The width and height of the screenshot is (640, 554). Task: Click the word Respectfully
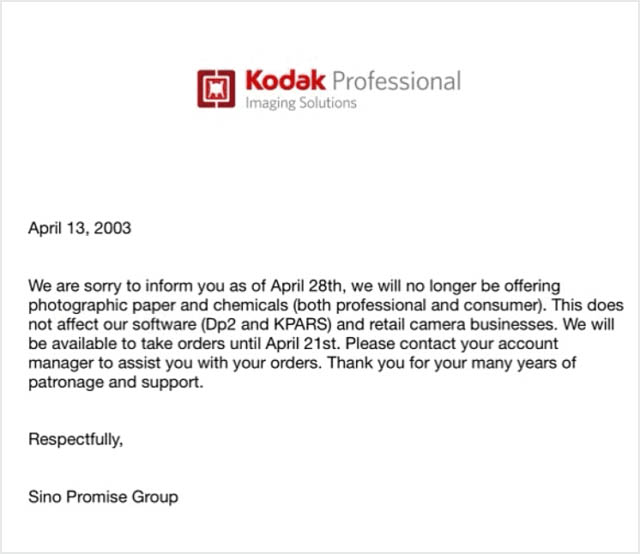[76, 440]
